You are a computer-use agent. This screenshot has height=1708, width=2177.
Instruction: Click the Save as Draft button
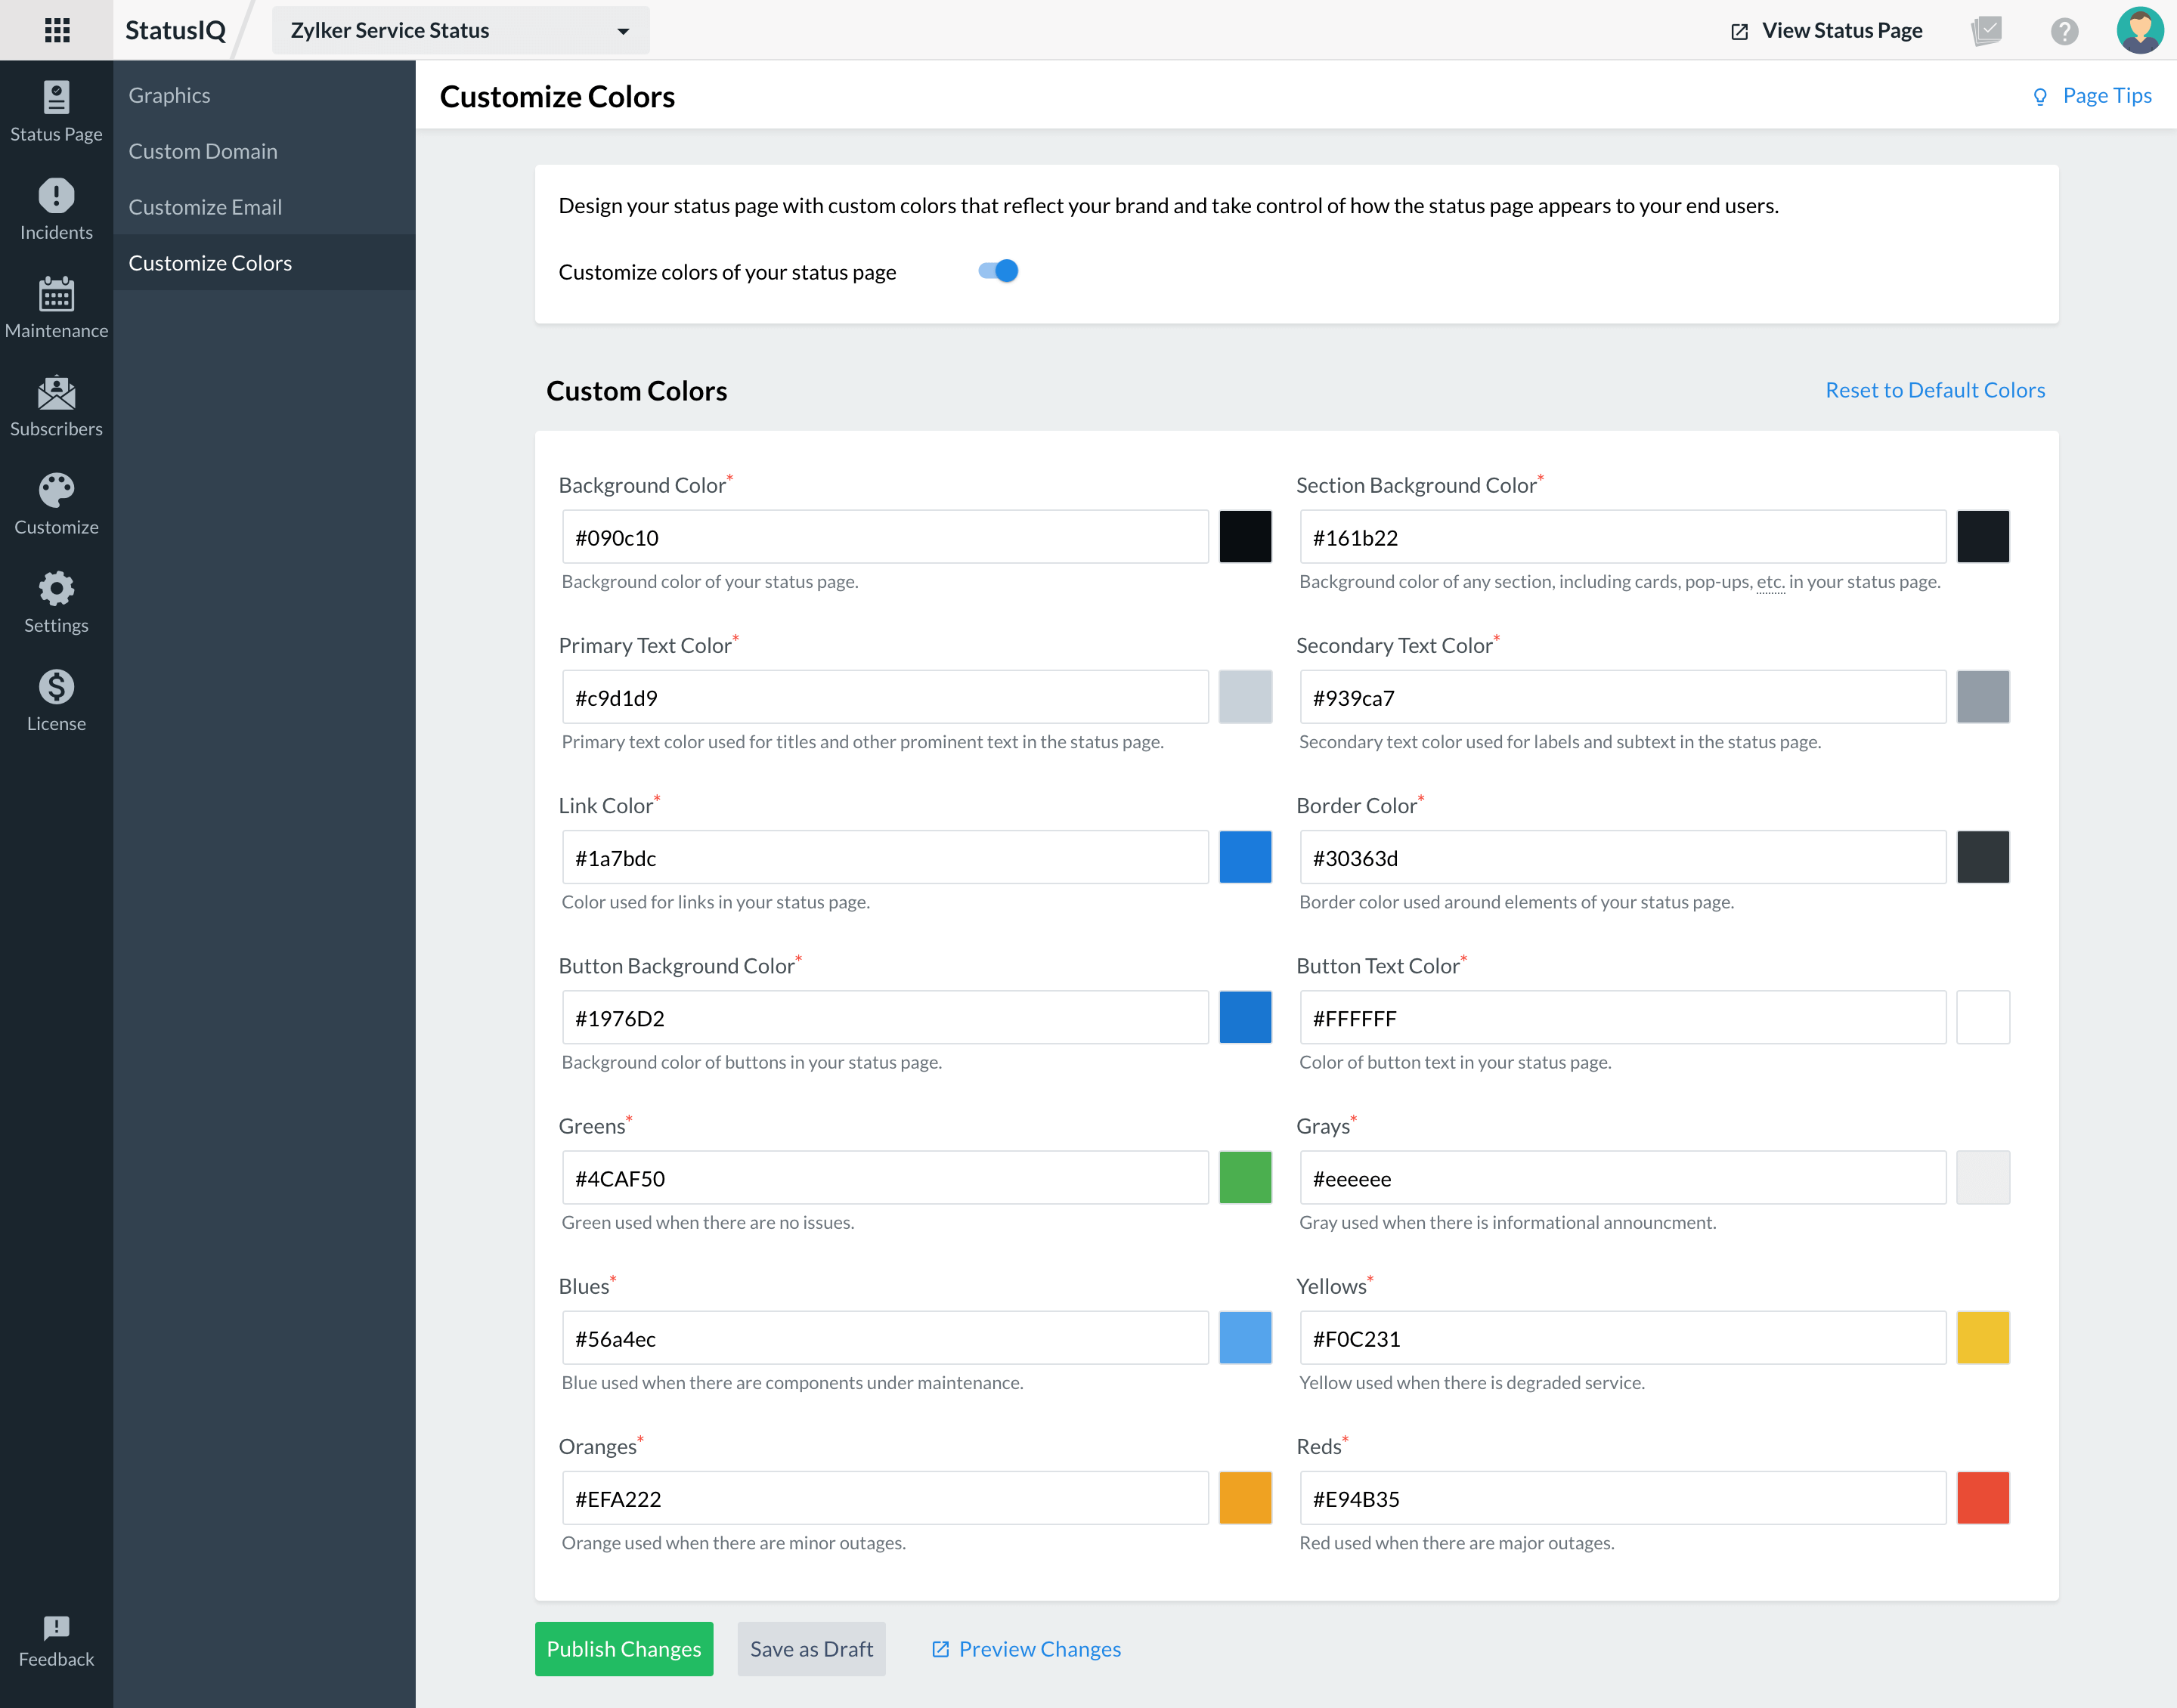[x=811, y=1648]
